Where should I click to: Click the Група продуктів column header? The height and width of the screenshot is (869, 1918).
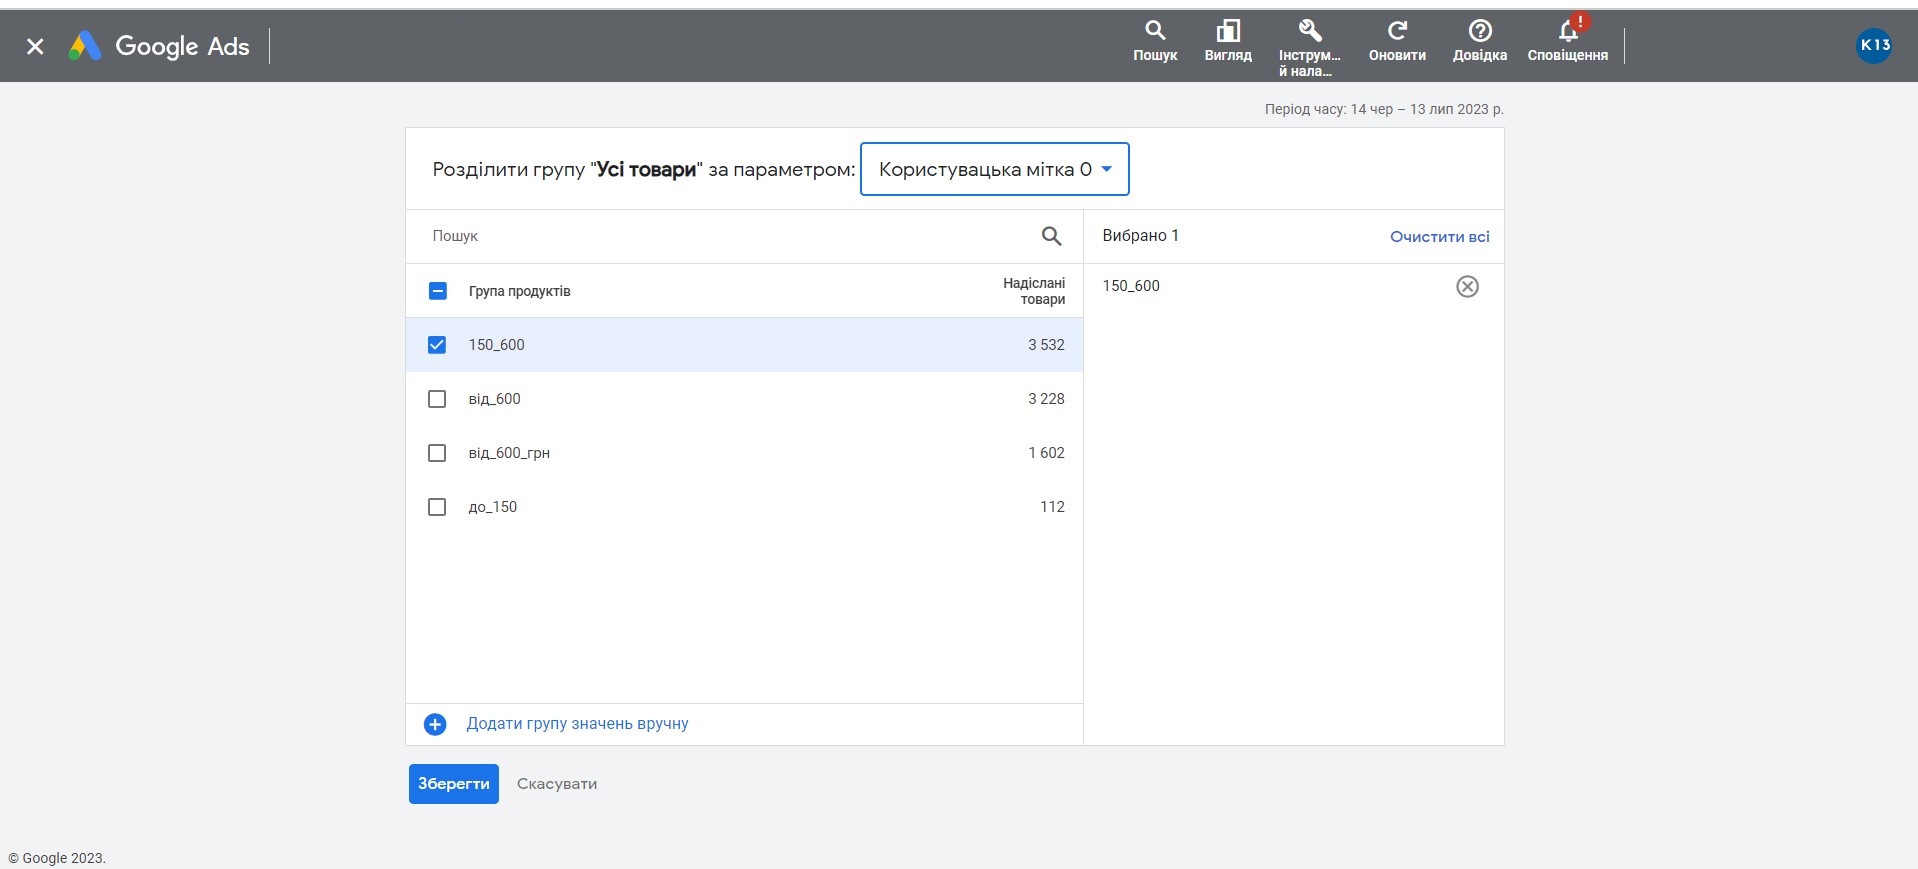(x=519, y=291)
